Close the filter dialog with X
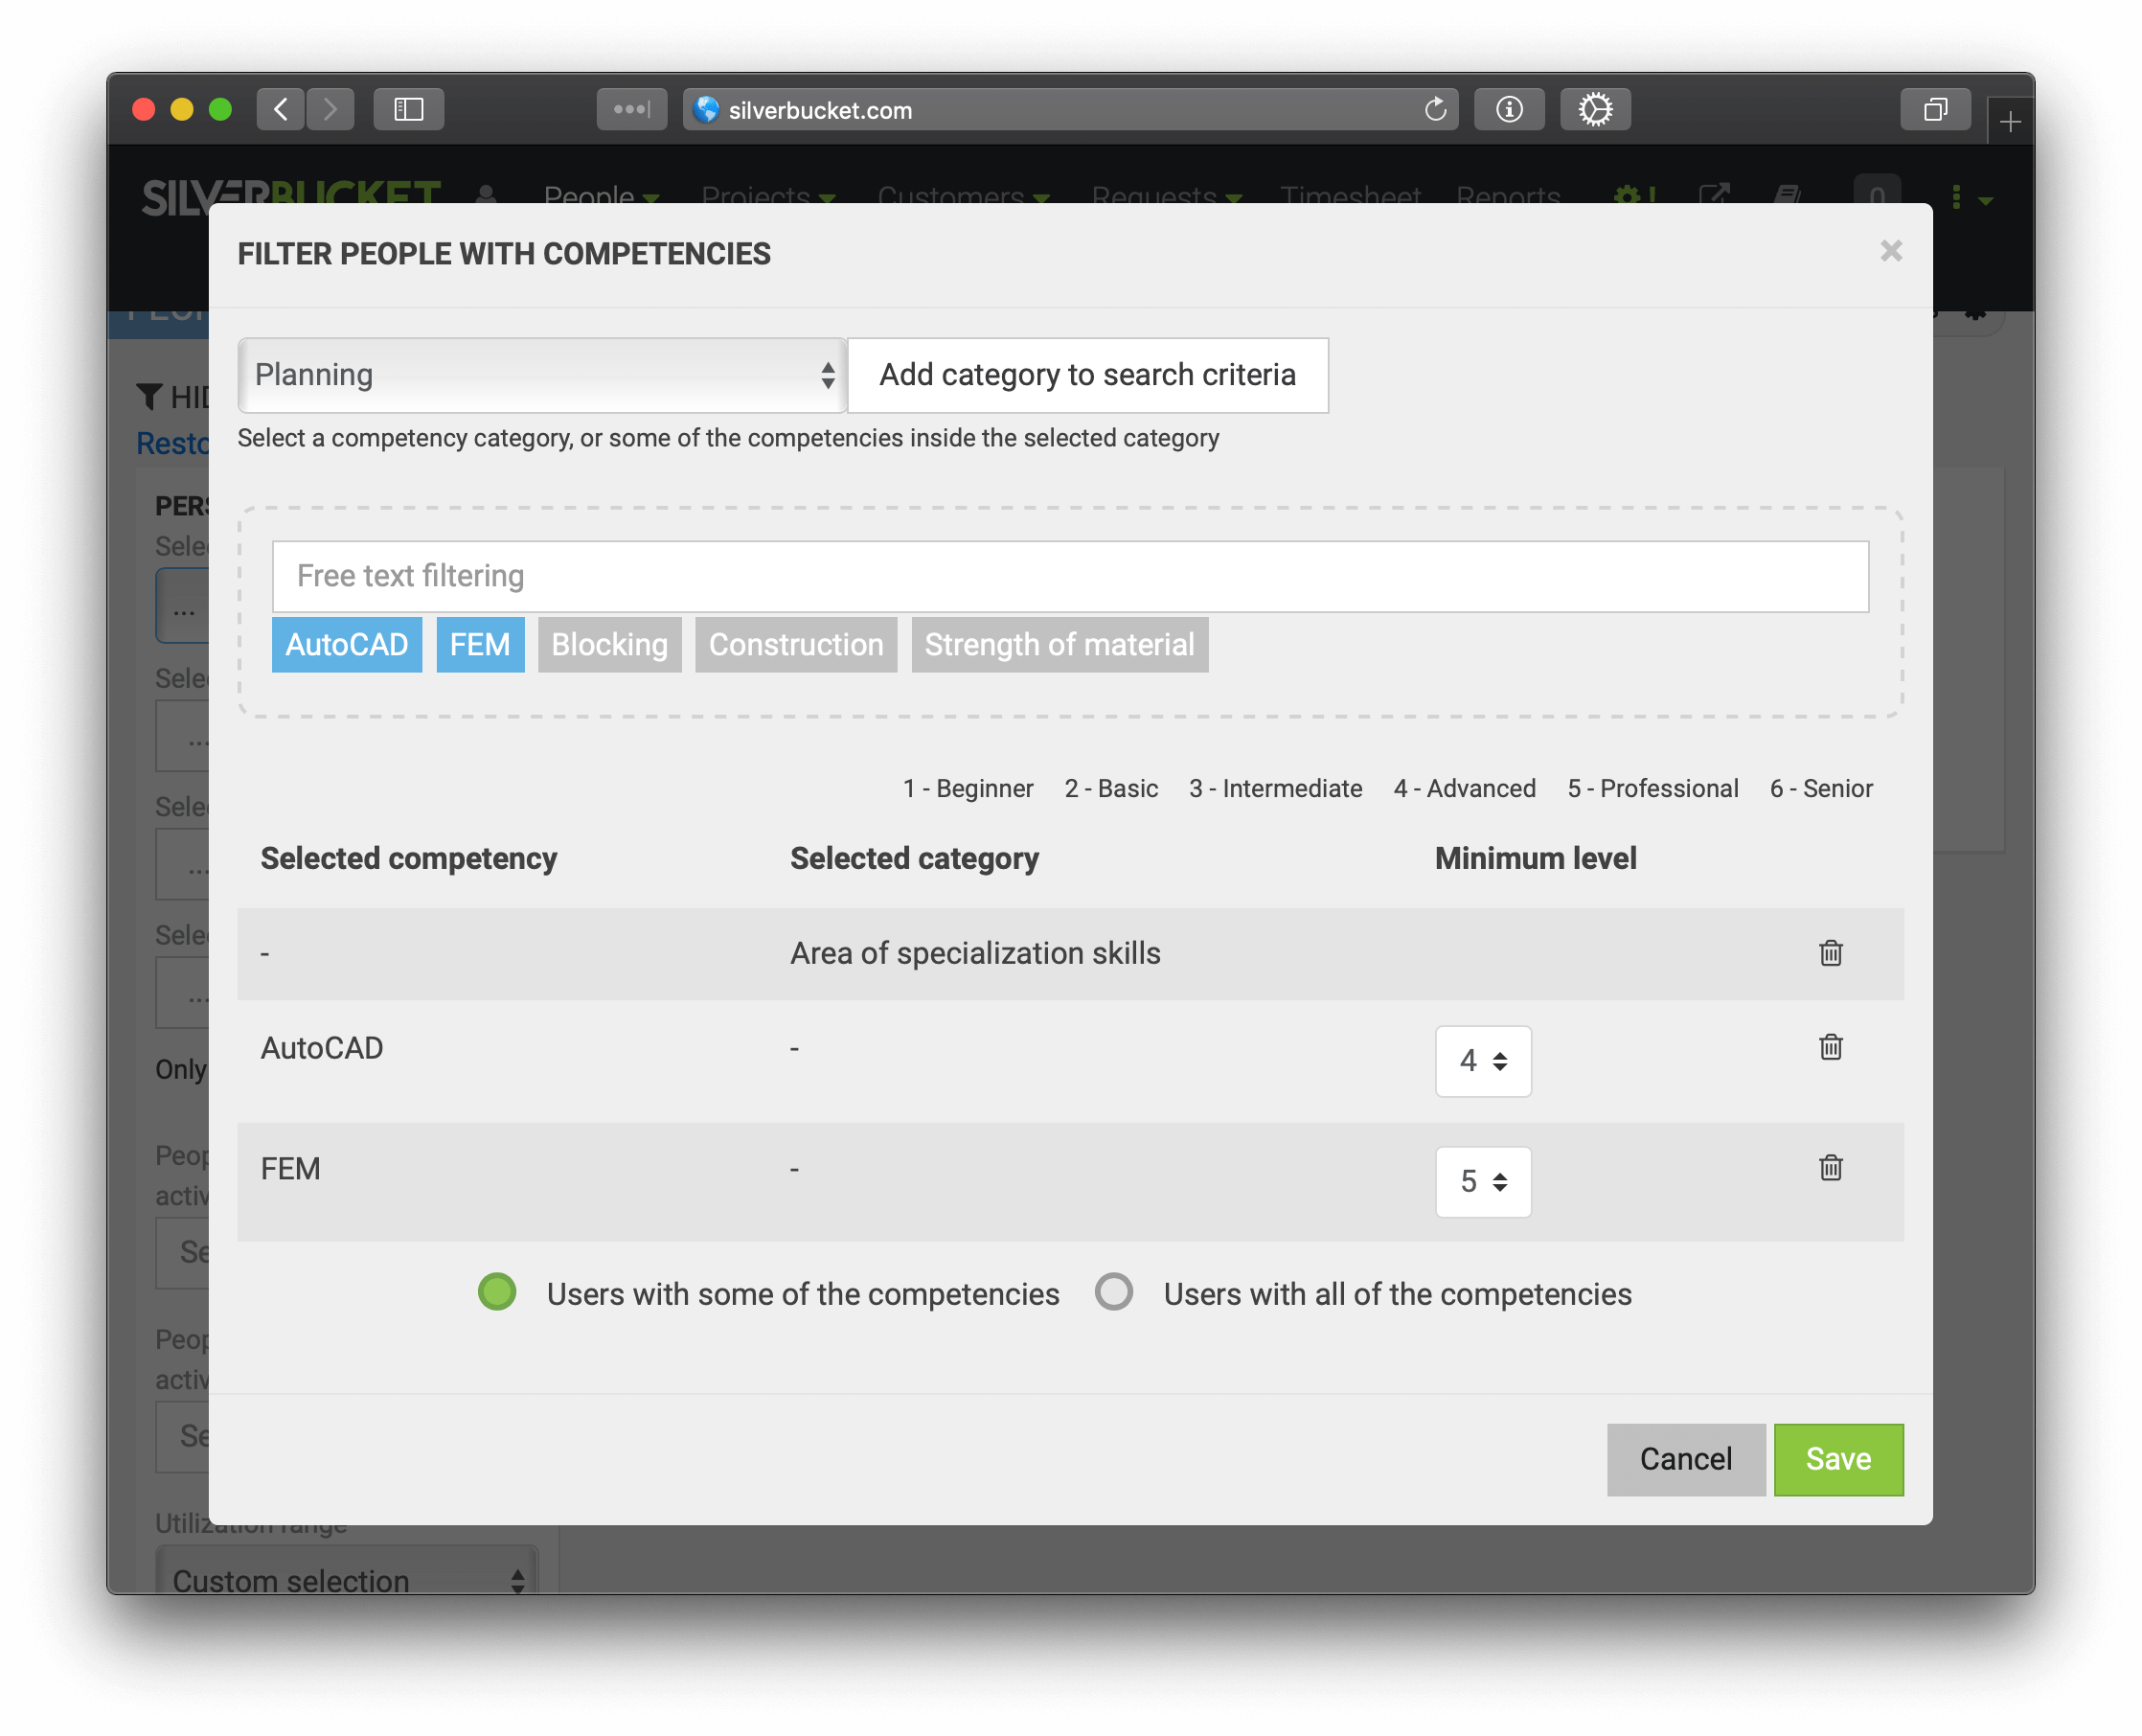Screen dimensions: 2142x1736 [x=1890, y=251]
